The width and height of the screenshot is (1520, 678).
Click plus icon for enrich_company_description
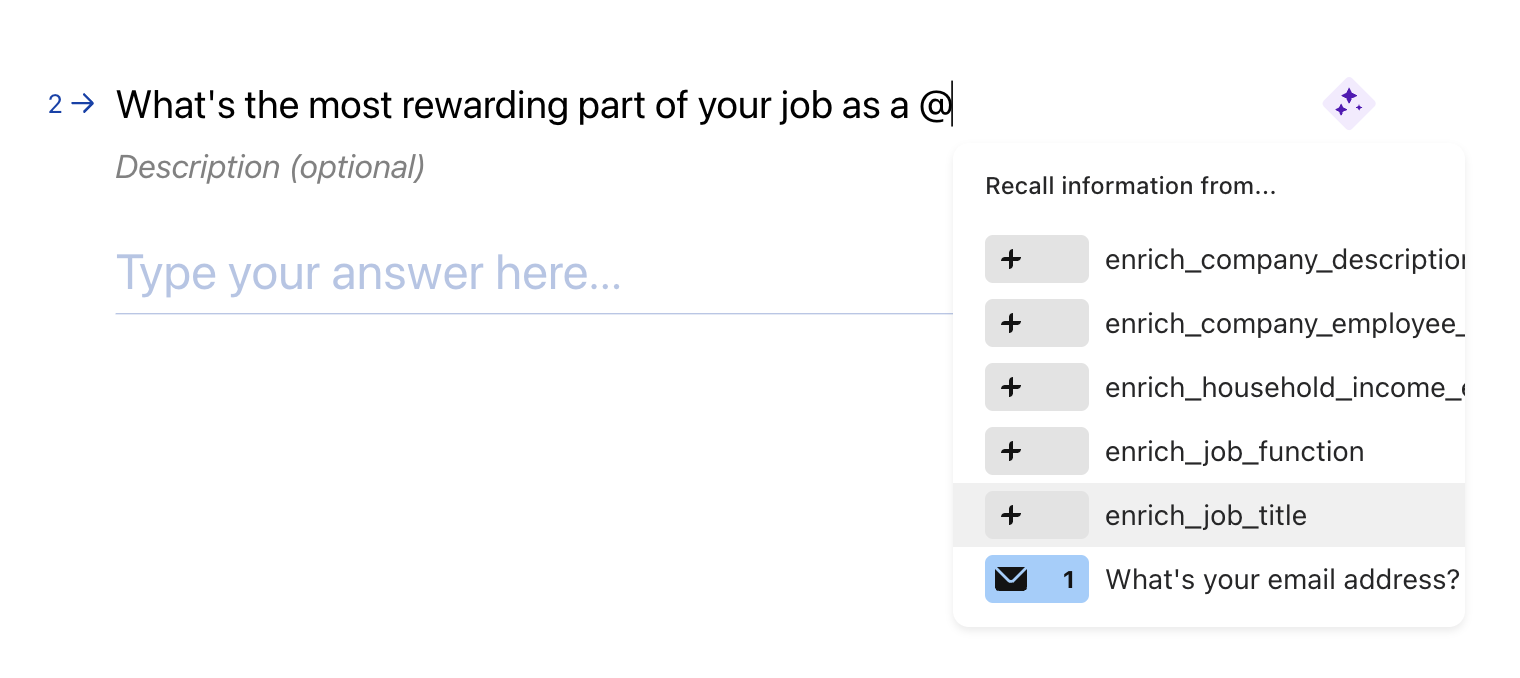click(1011, 259)
